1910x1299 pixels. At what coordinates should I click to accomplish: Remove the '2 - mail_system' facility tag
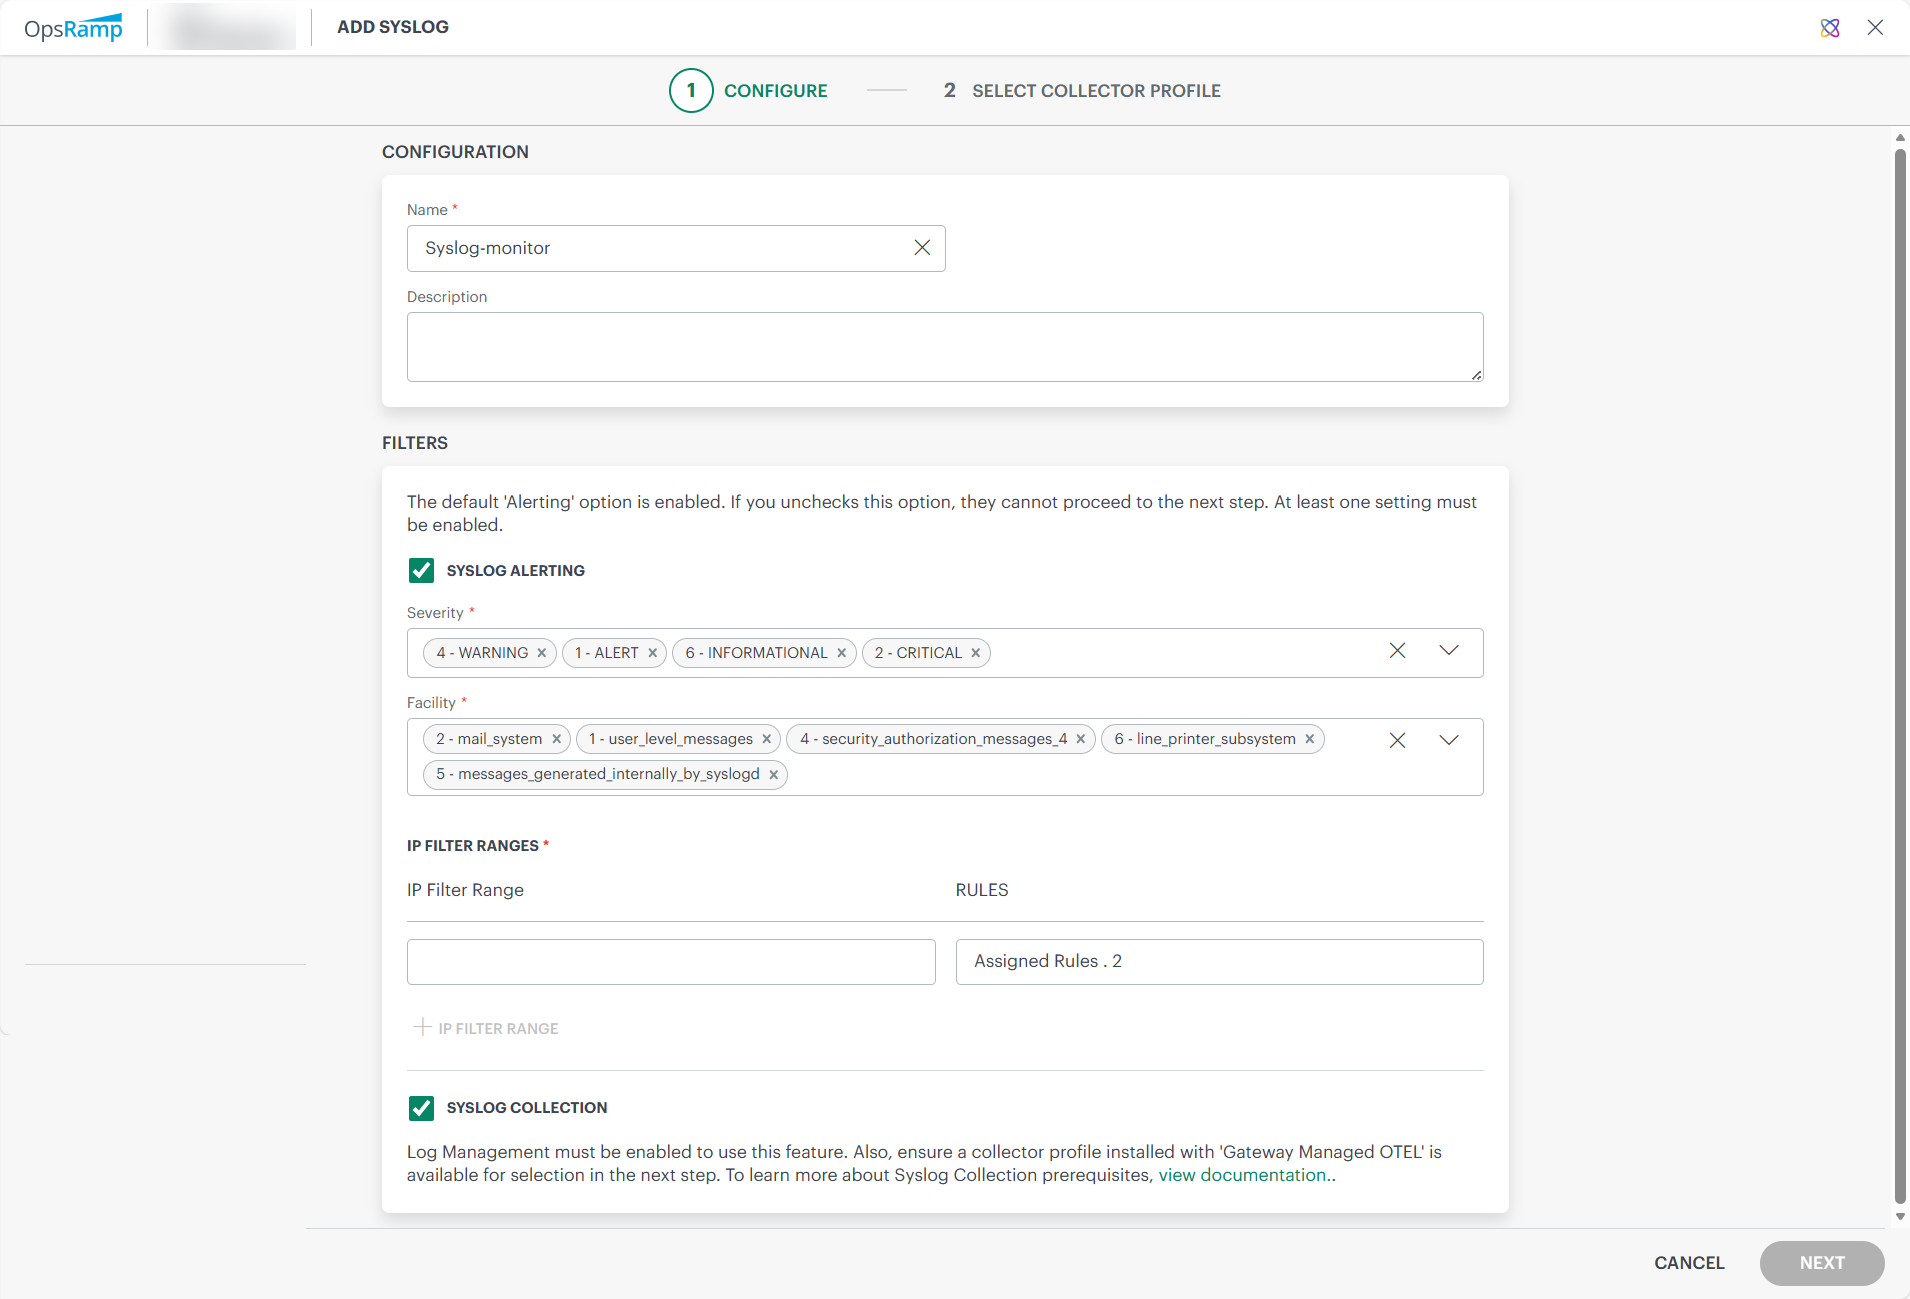point(557,739)
